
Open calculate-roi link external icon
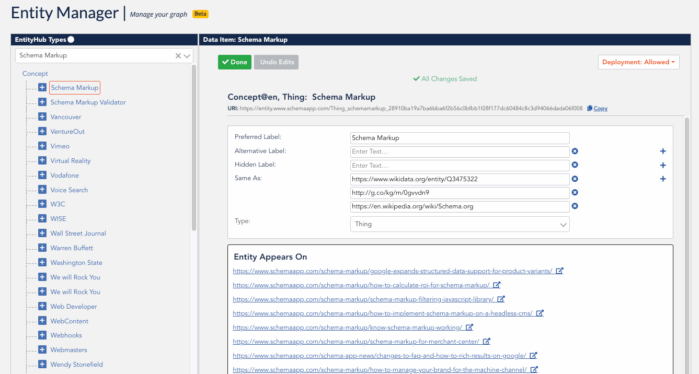(497, 285)
